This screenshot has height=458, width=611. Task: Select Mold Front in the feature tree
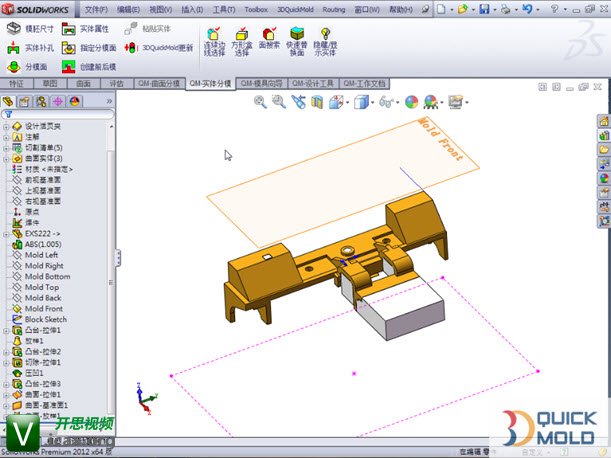tap(43, 309)
